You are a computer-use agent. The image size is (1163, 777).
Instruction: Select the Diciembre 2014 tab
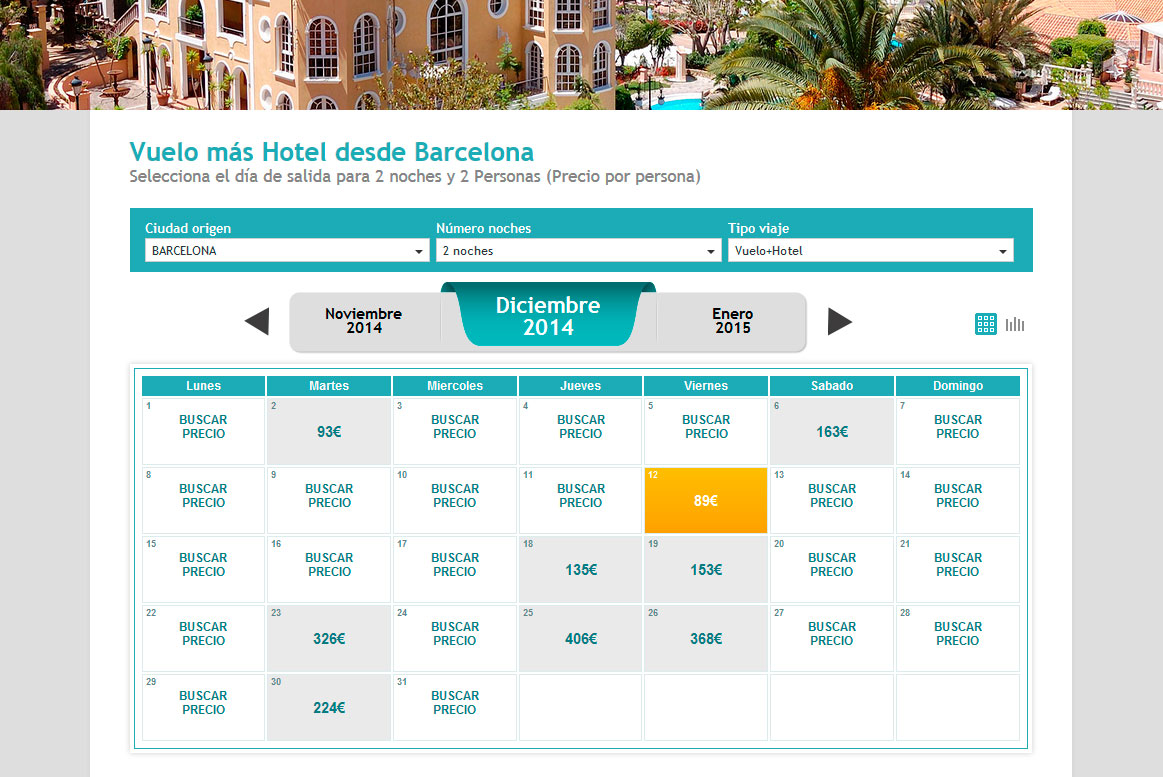pos(548,316)
